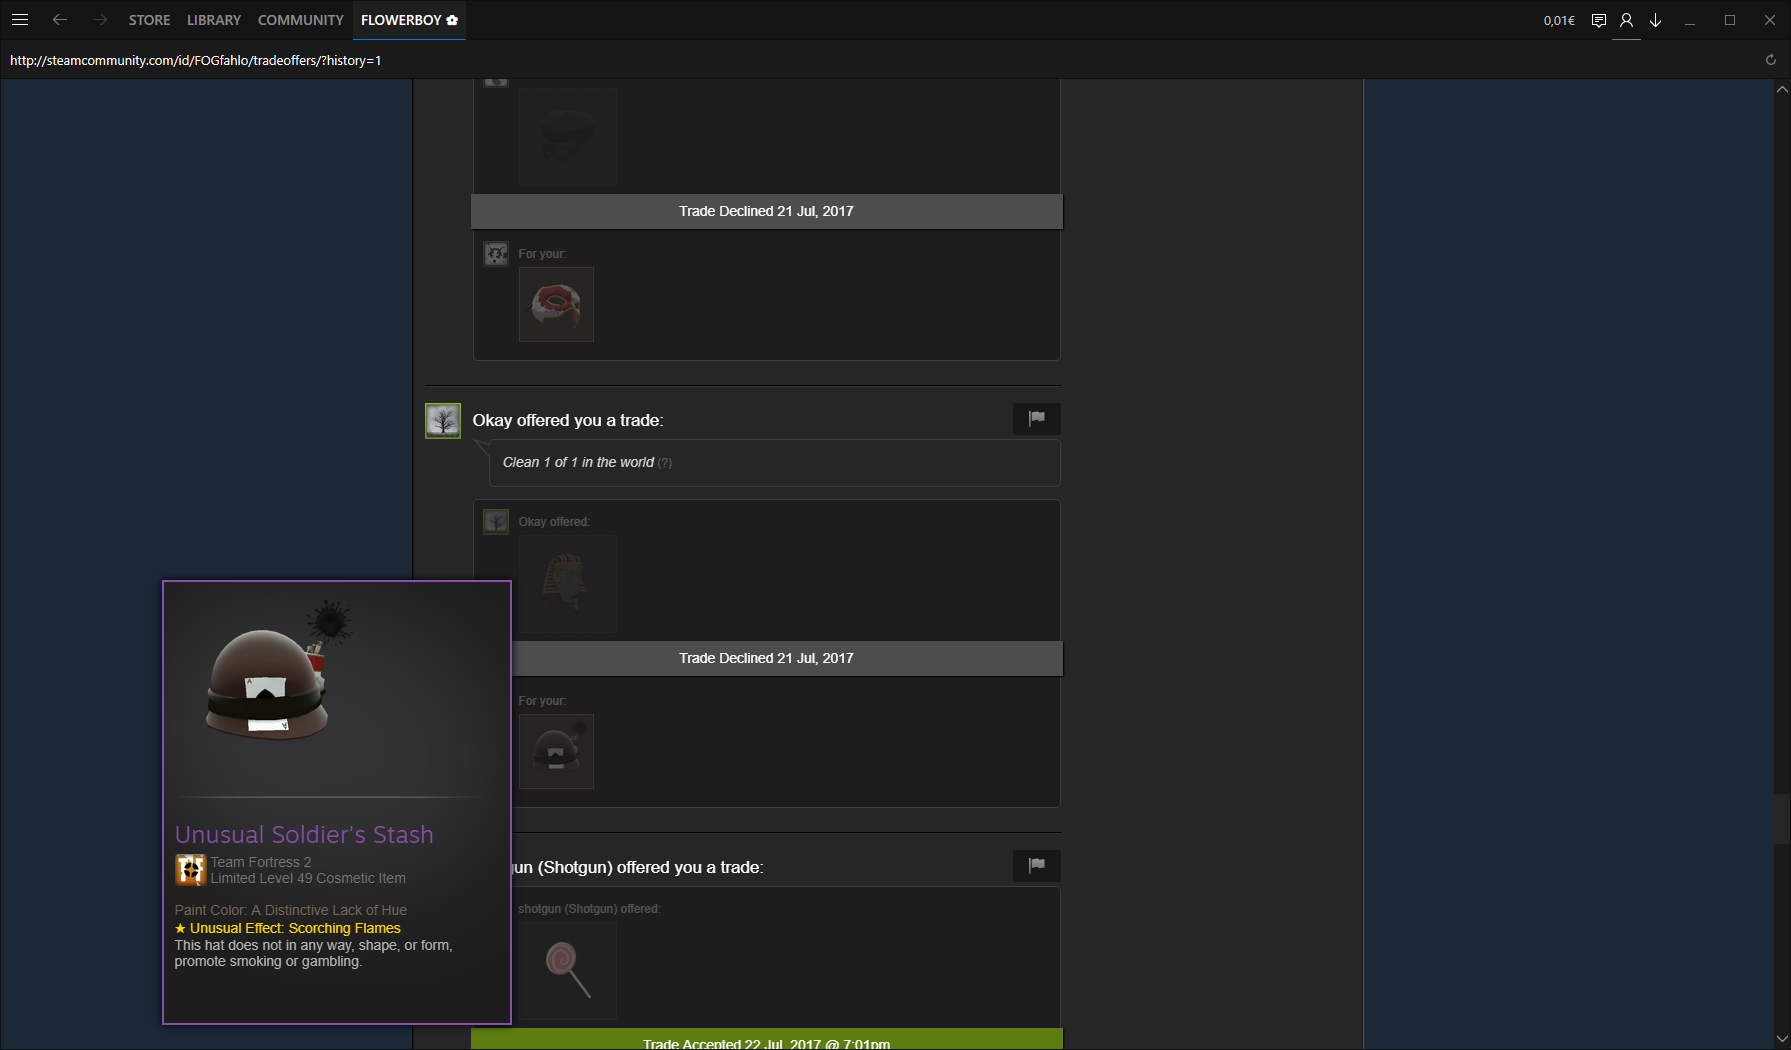1791x1050 pixels.
Task: Click the back navigation arrow
Action: point(60,20)
